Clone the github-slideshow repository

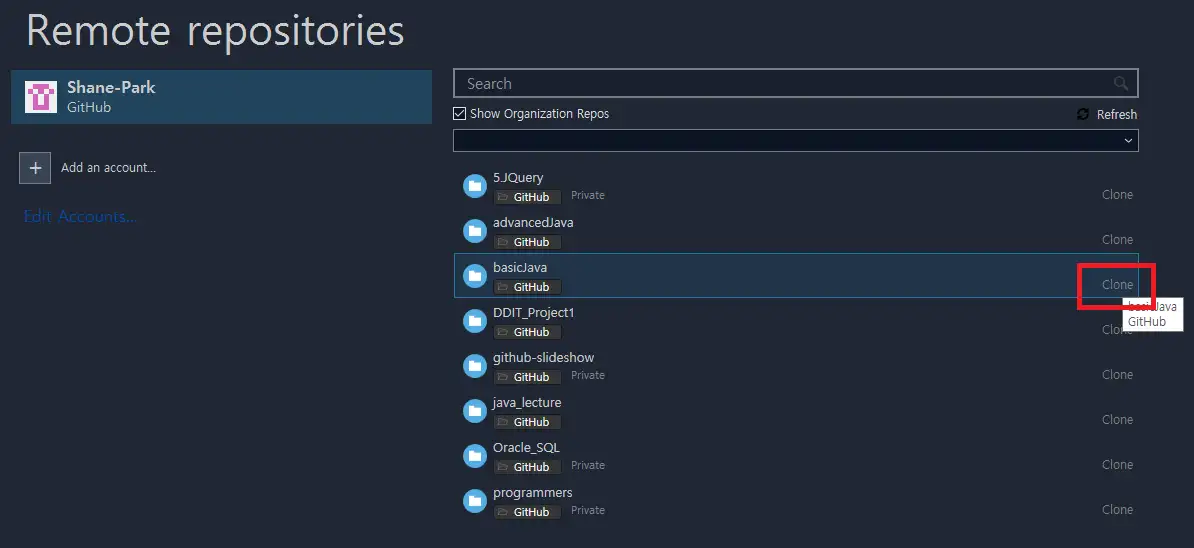point(1117,374)
